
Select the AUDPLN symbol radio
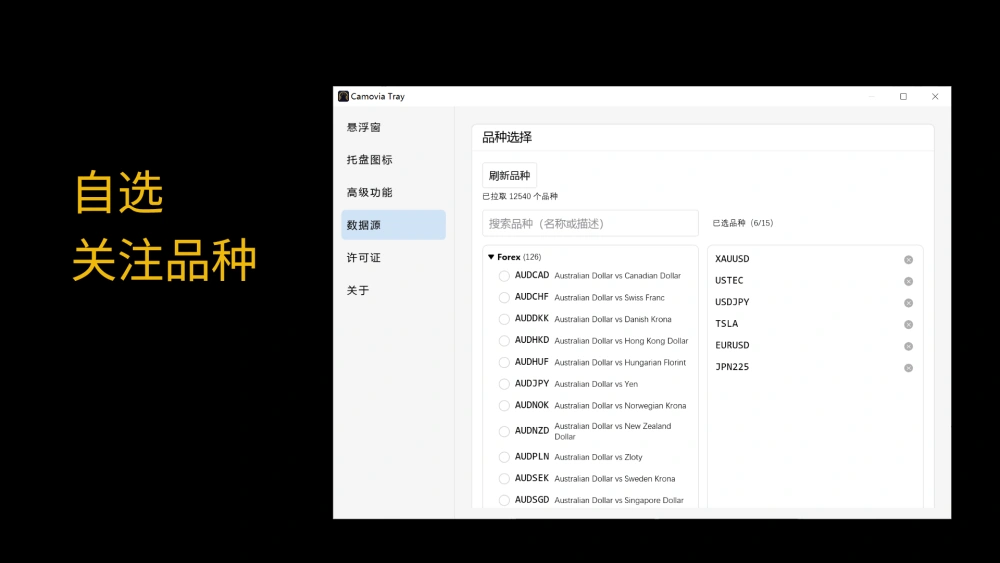point(504,457)
